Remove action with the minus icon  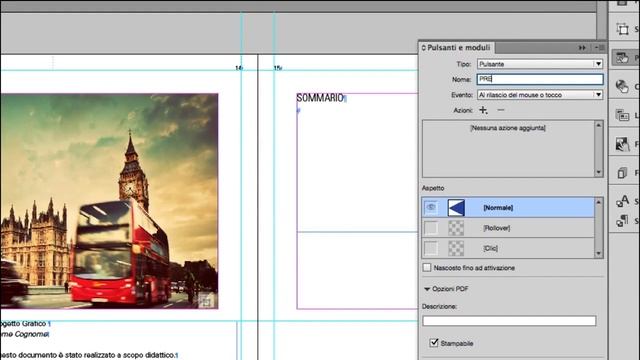point(501,110)
